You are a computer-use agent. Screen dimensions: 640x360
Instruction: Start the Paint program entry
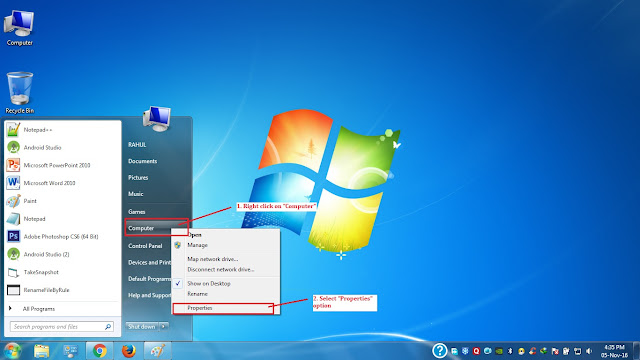pyautogui.click(x=62, y=201)
